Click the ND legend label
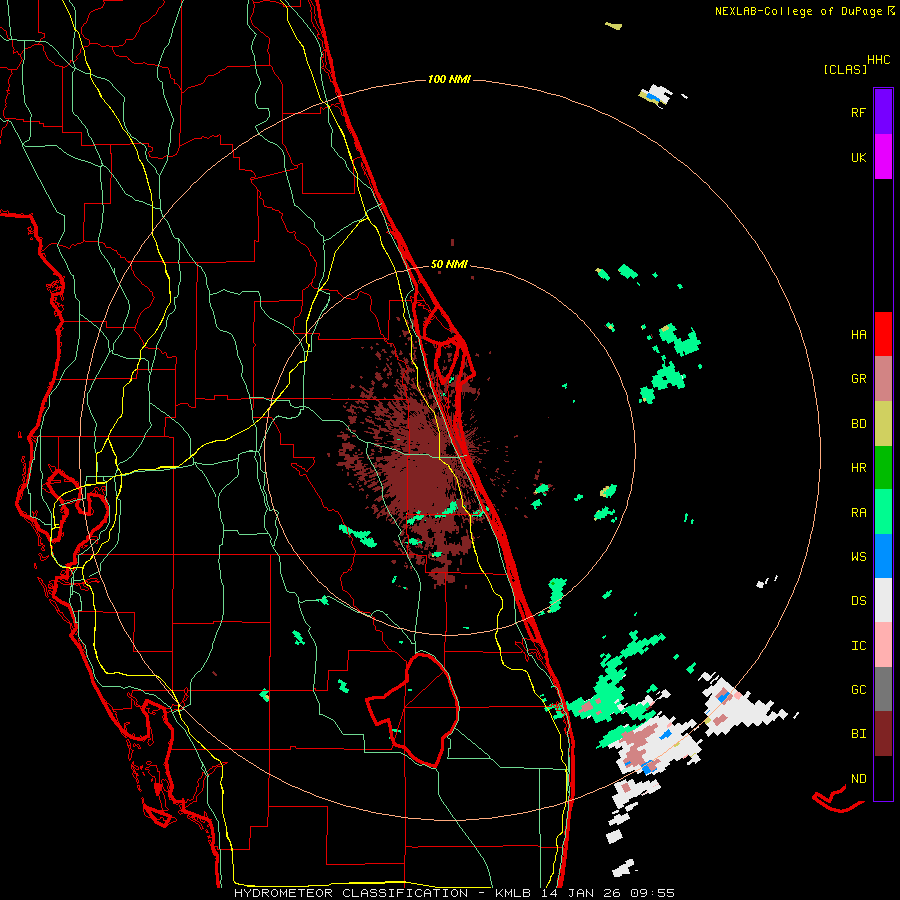The image size is (900, 900). [858, 779]
